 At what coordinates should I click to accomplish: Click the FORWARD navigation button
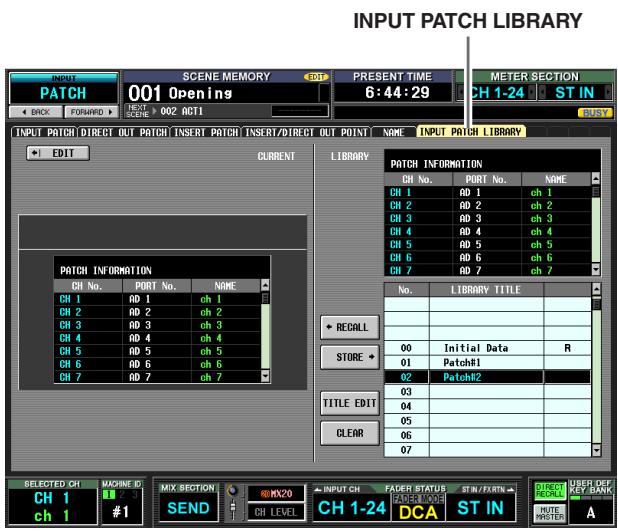click(x=91, y=112)
